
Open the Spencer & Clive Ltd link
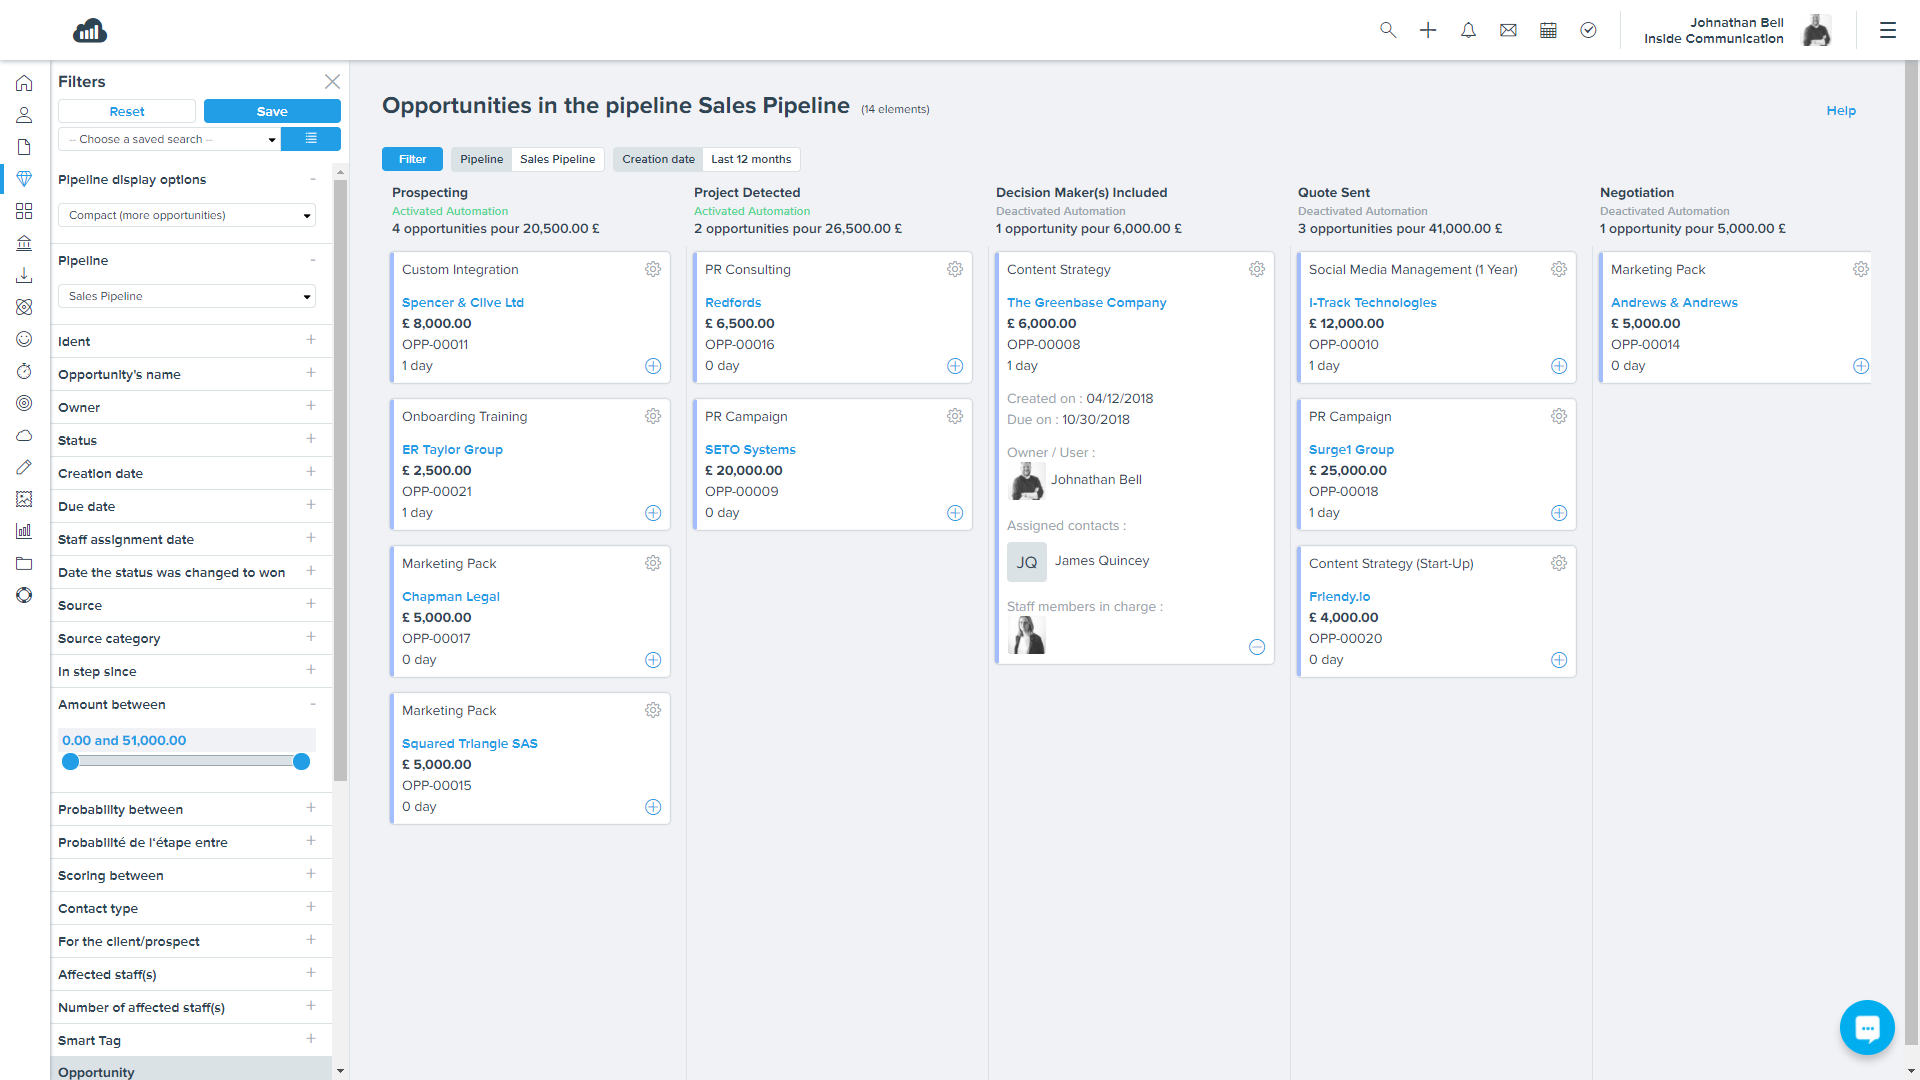[462, 302]
